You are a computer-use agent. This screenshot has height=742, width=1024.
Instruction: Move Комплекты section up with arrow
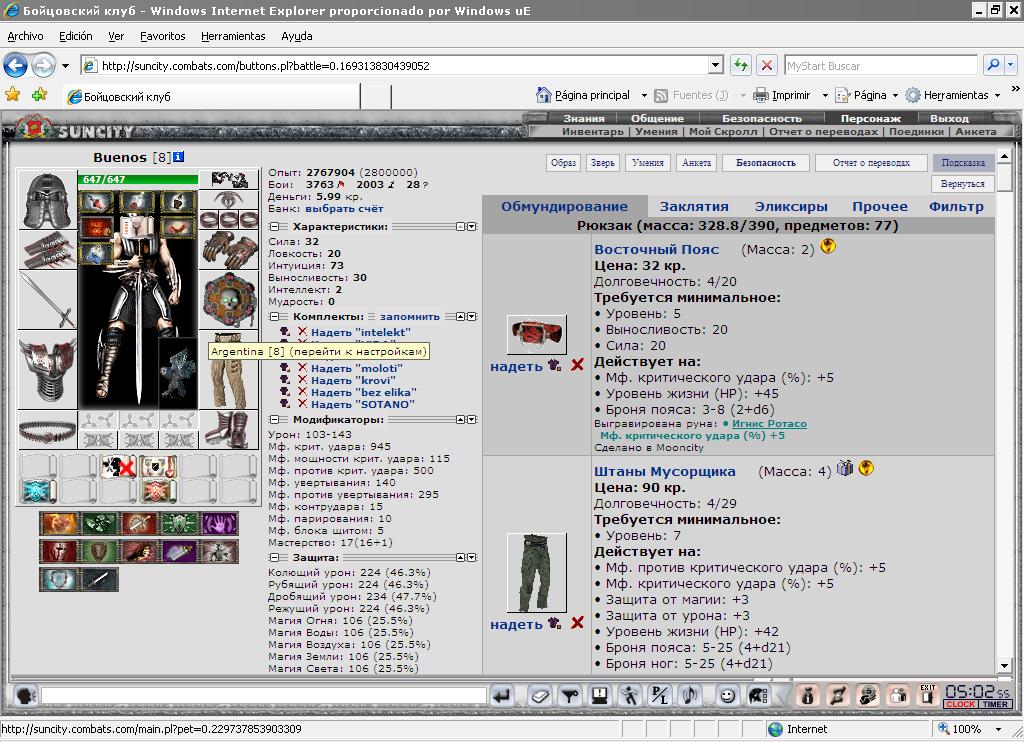460,316
